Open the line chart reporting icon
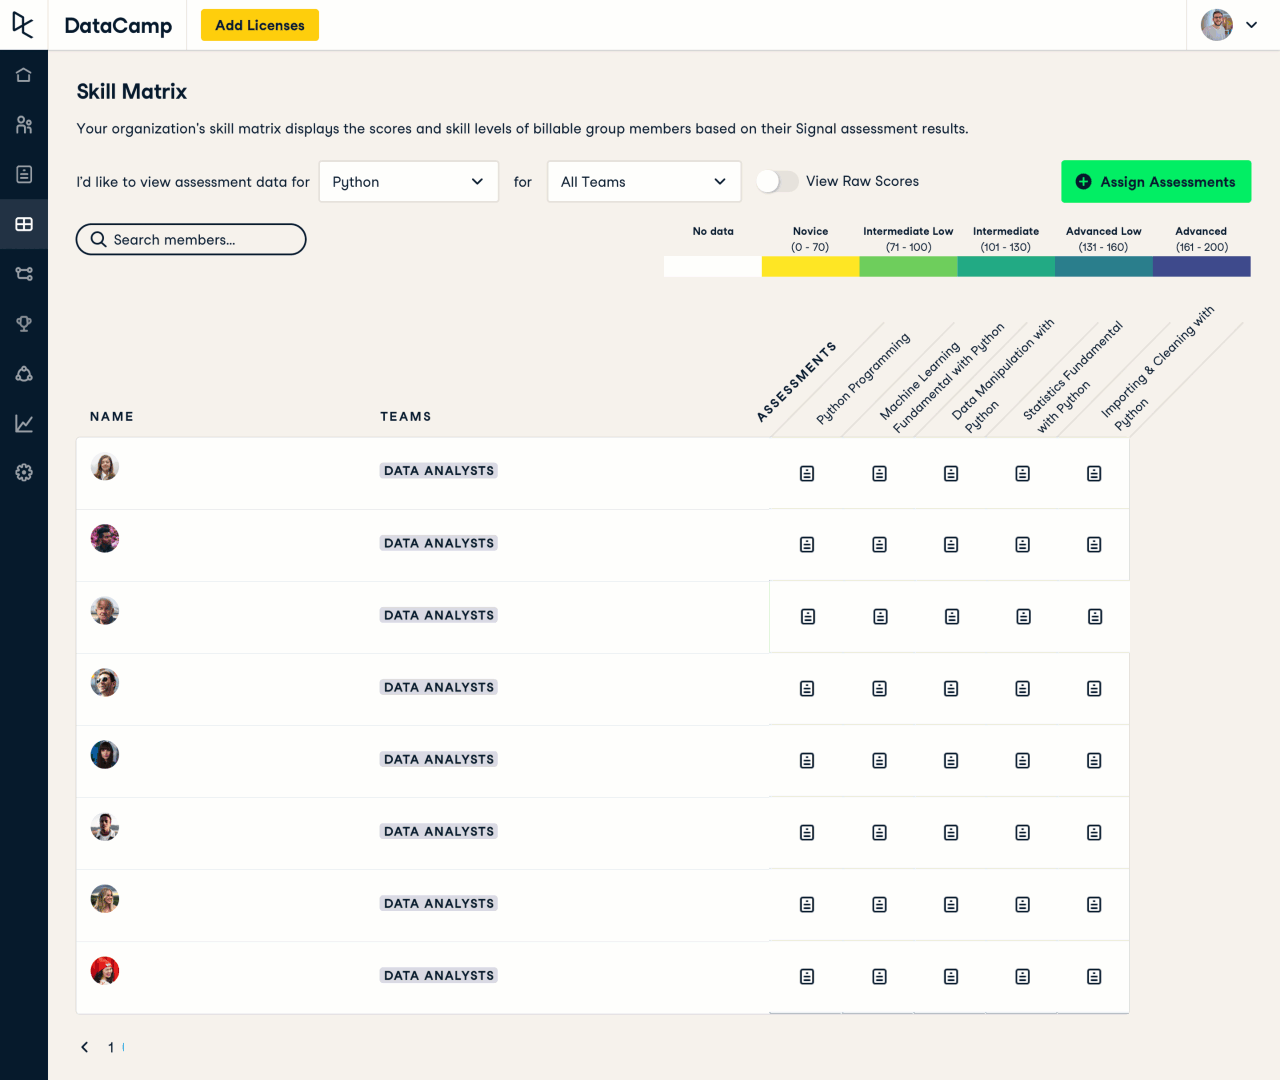1280x1080 pixels. click(x=24, y=423)
